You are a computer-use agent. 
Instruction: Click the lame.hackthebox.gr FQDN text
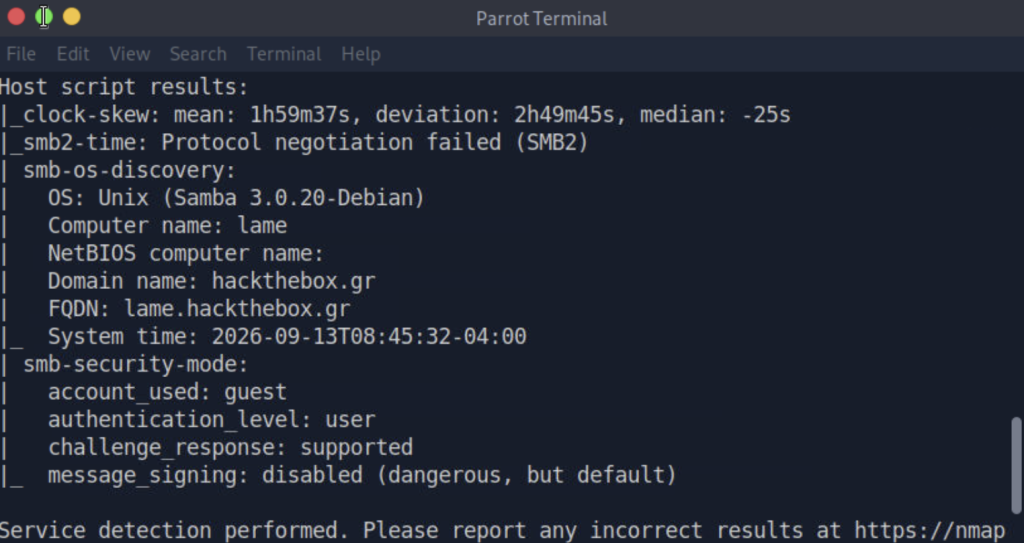tap(238, 308)
